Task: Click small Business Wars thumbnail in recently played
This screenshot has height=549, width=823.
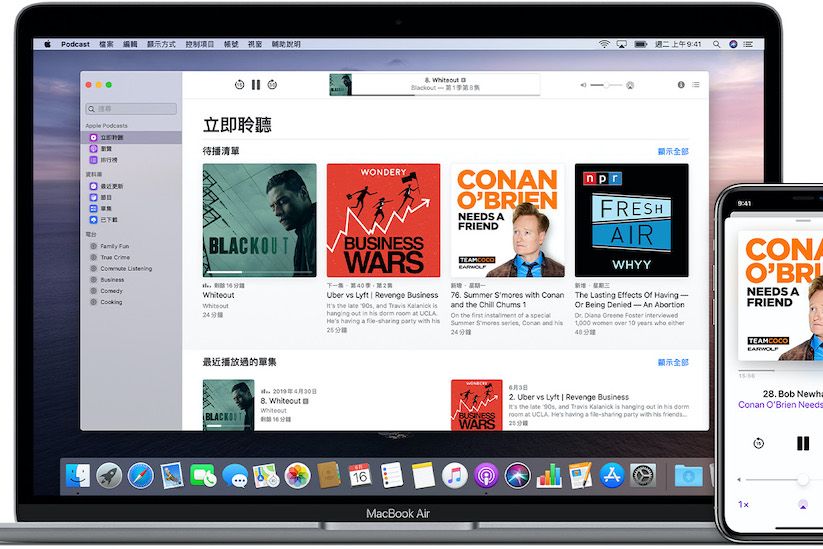Action: pyautogui.click(x=477, y=405)
